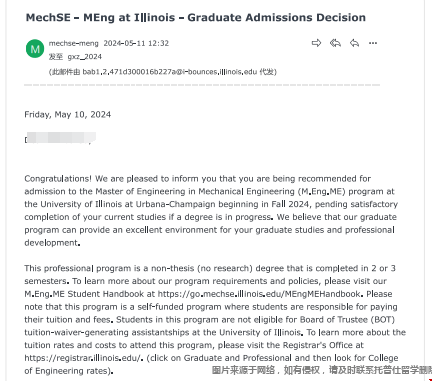Open the mechse-meng sender name

[74, 43]
